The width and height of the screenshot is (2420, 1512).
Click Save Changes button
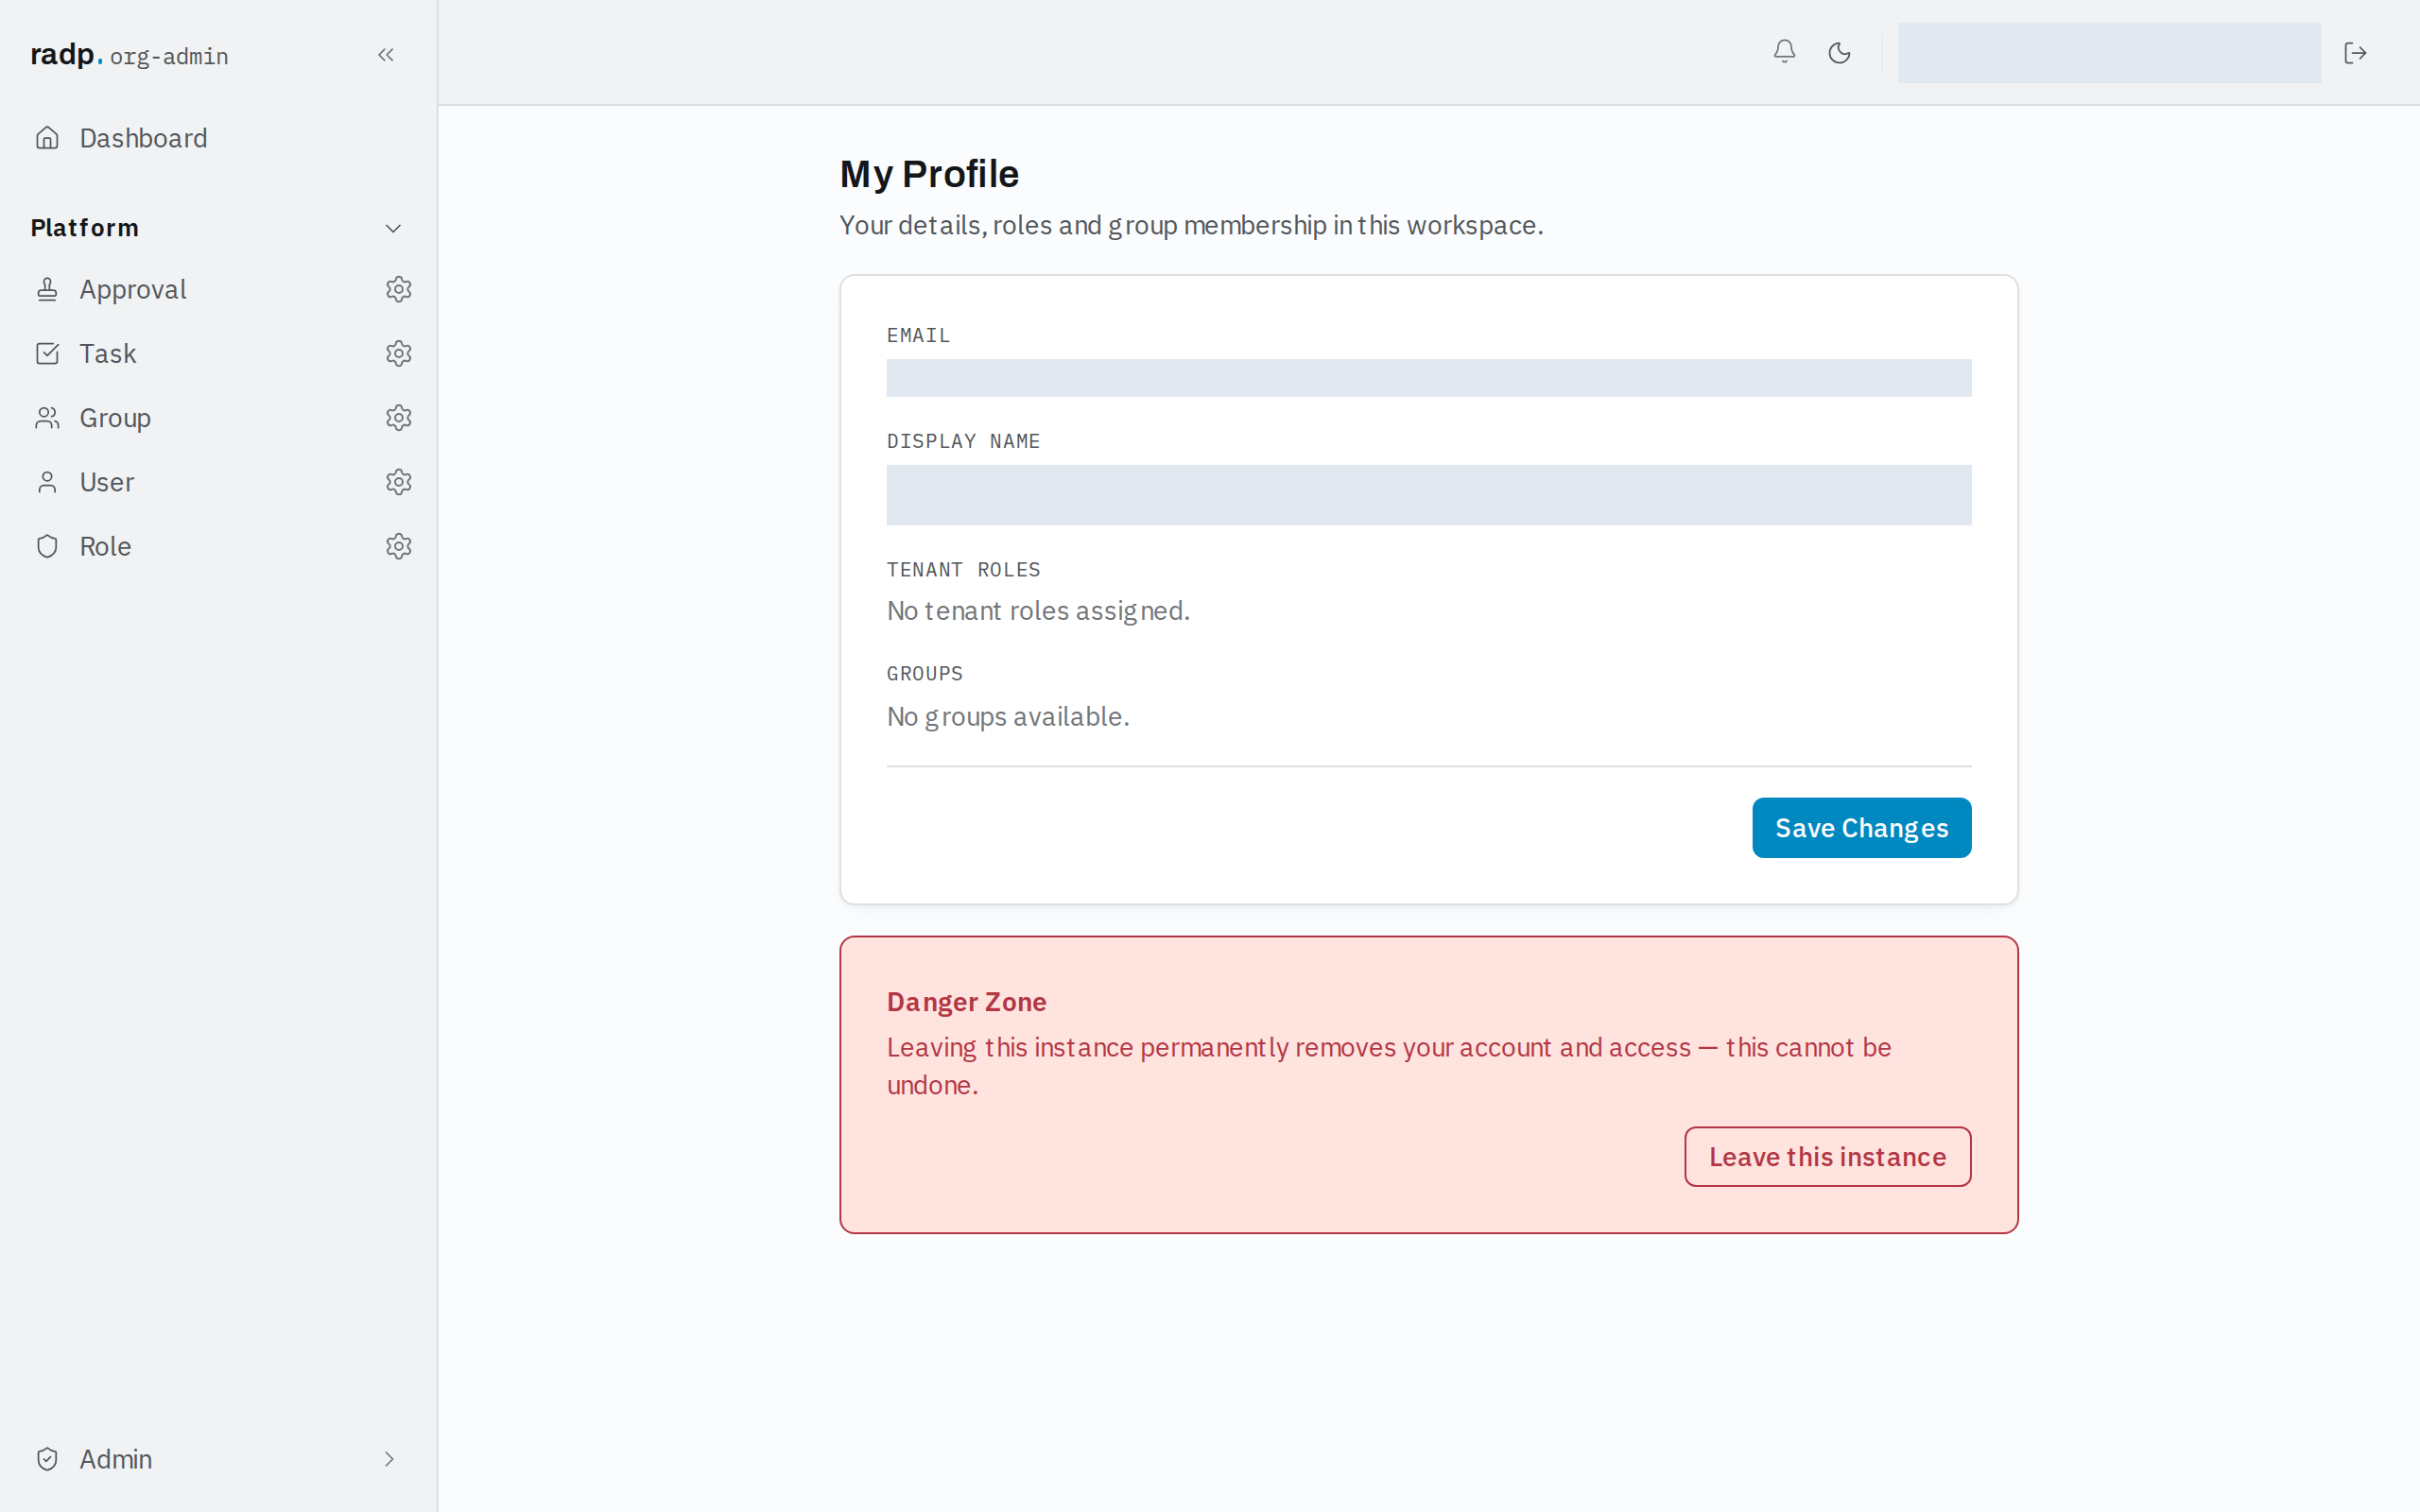(1861, 827)
